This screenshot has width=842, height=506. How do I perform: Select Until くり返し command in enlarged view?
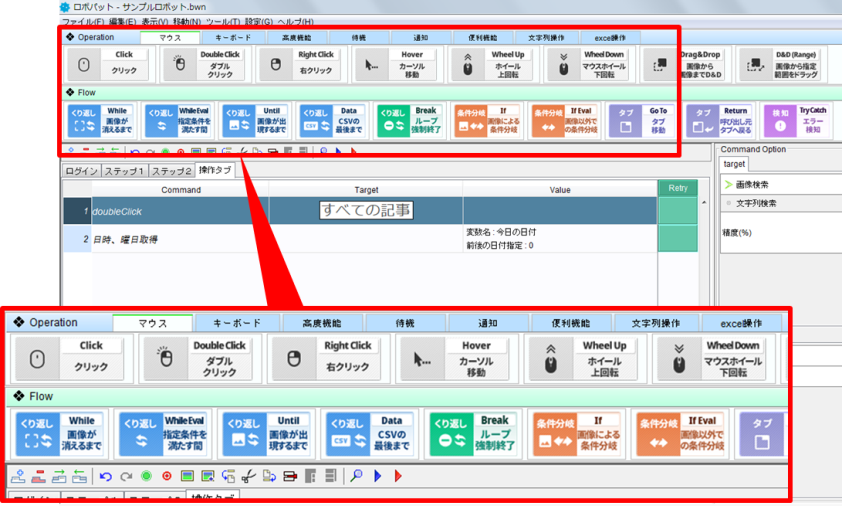click(266, 434)
